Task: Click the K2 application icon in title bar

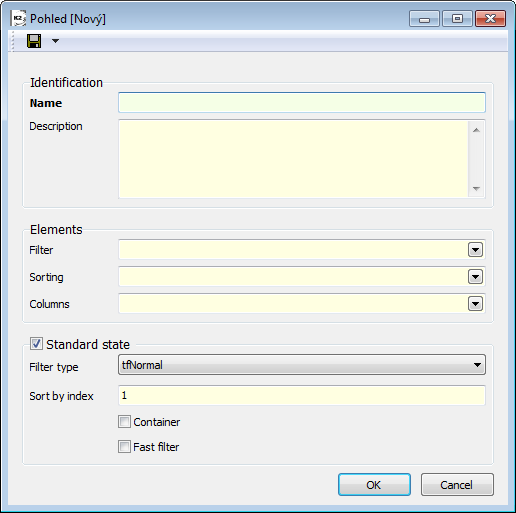Action: point(18,18)
